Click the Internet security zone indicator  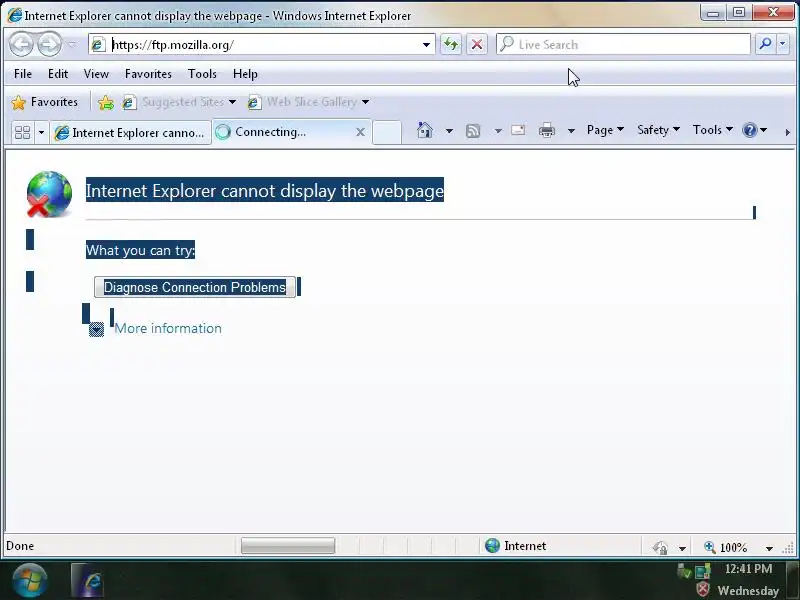click(x=515, y=546)
